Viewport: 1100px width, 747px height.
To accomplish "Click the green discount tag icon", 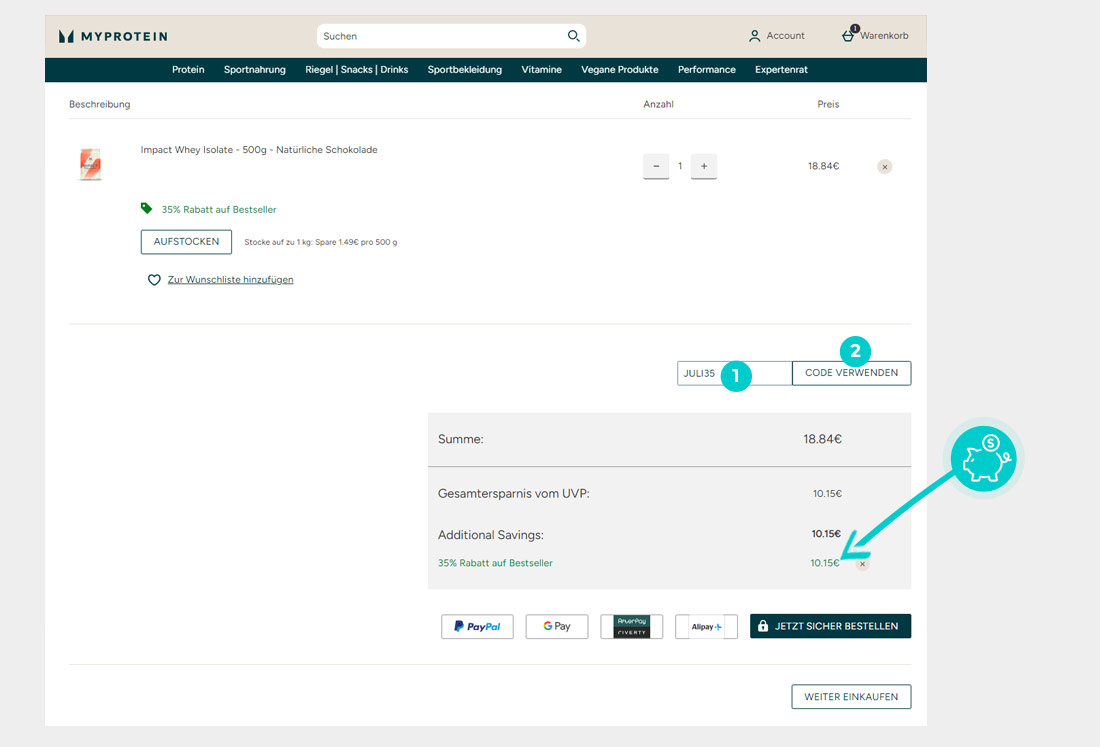I will tap(146, 208).
